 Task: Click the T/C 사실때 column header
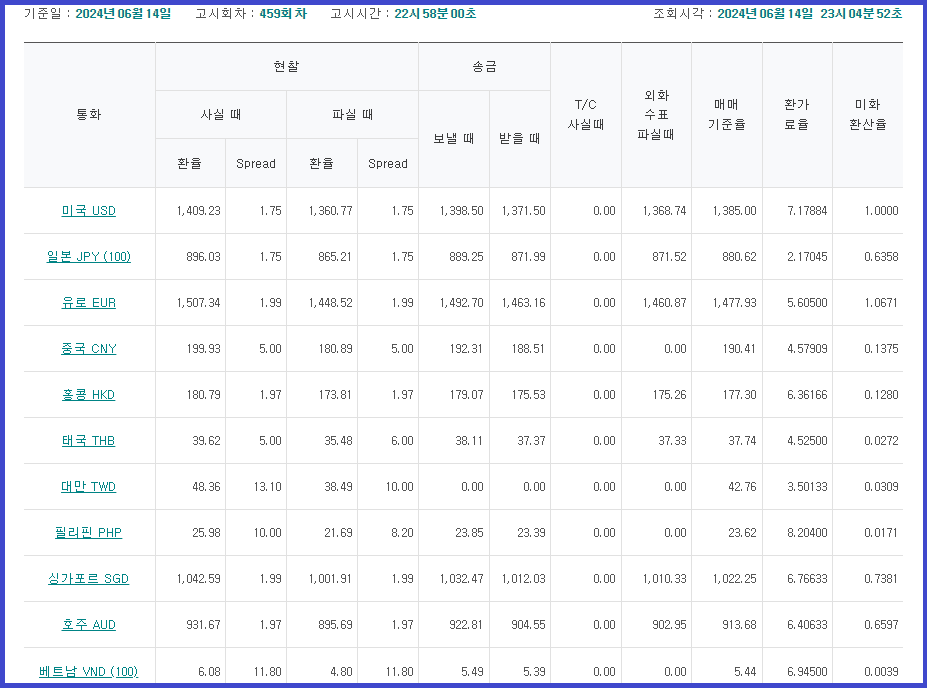click(x=586, y=115)
